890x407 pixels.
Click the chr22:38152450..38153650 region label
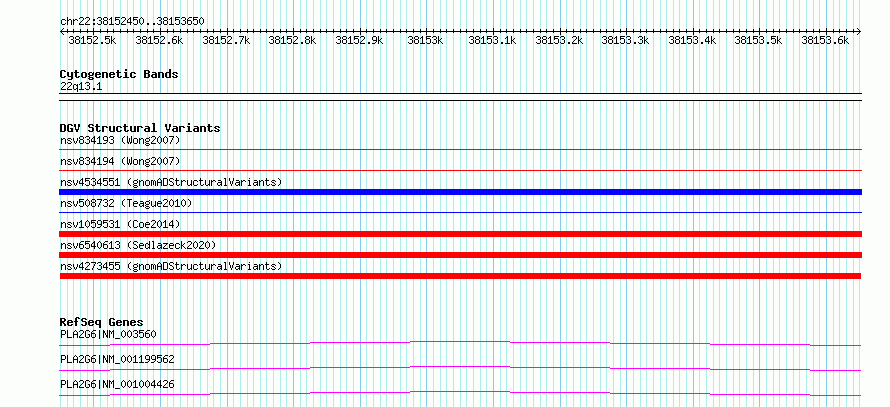tap(132, 22)
